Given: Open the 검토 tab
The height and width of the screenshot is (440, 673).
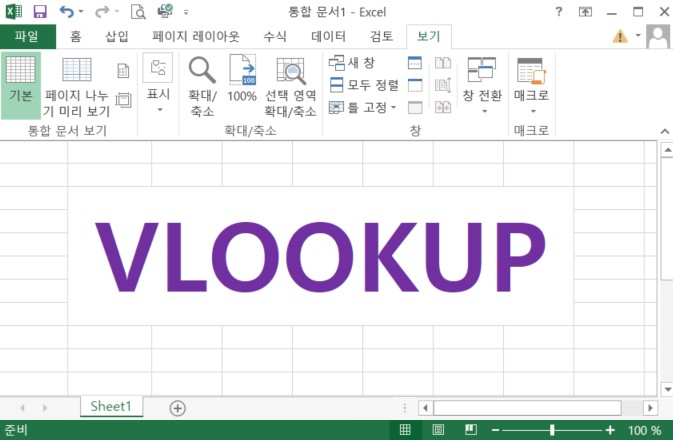Looking at the screenshot, I should (x=382, y=36).
